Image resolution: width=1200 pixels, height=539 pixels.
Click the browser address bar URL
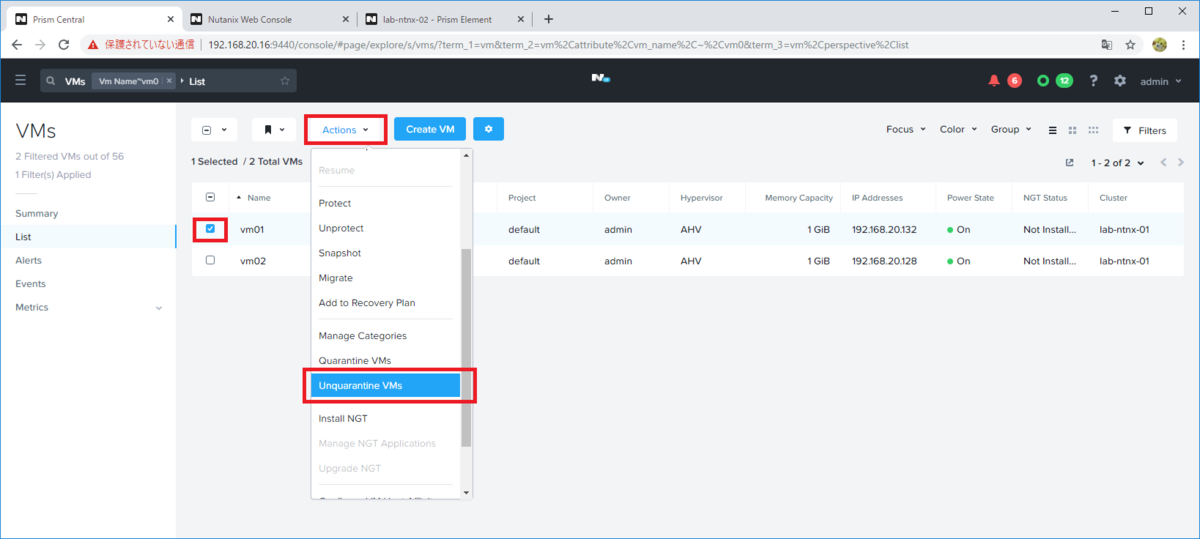pos(558,45)
